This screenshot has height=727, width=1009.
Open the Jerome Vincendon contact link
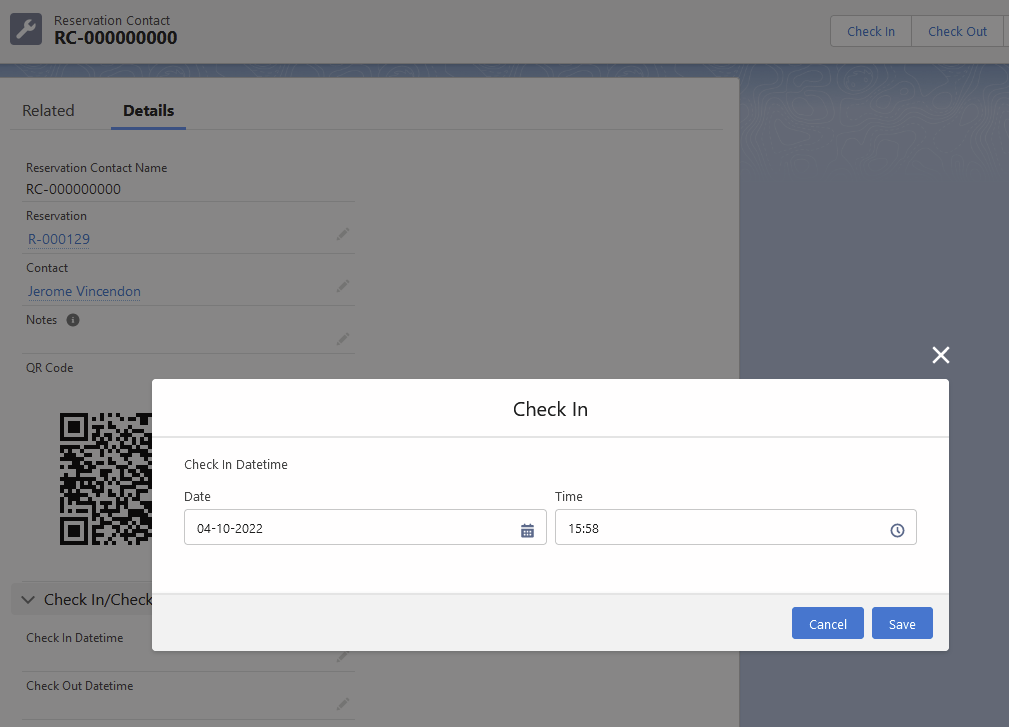[x=84, y=291]
